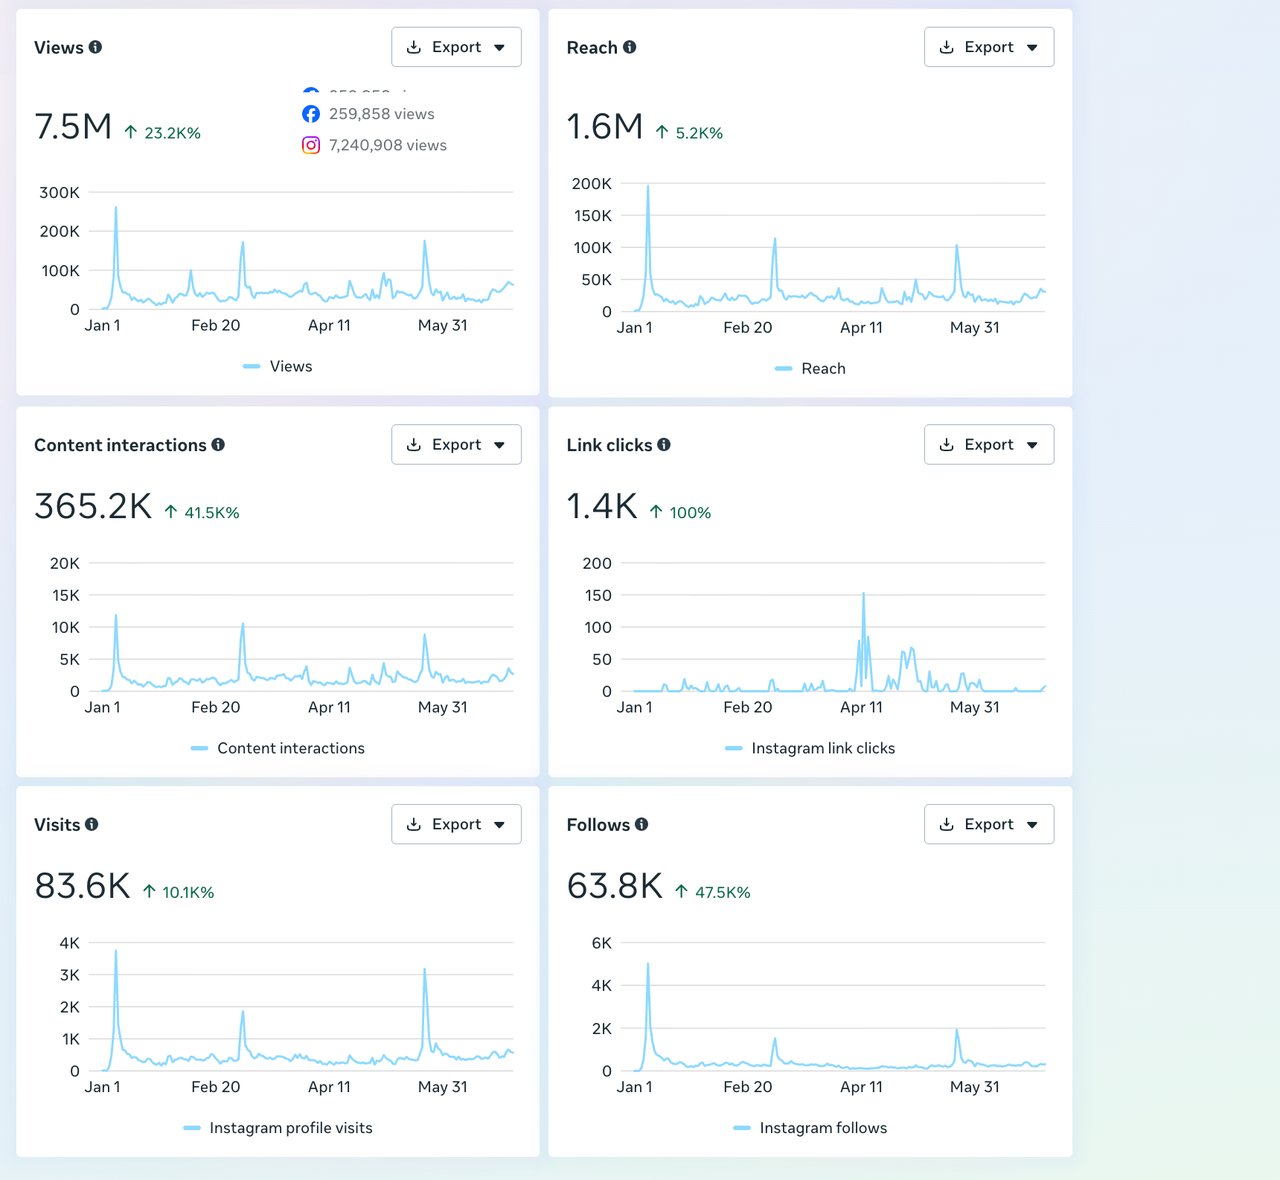Screen dimensions: 1280x1180
Task: Click download icon in Follows Export button
Action: pos(947,825)
